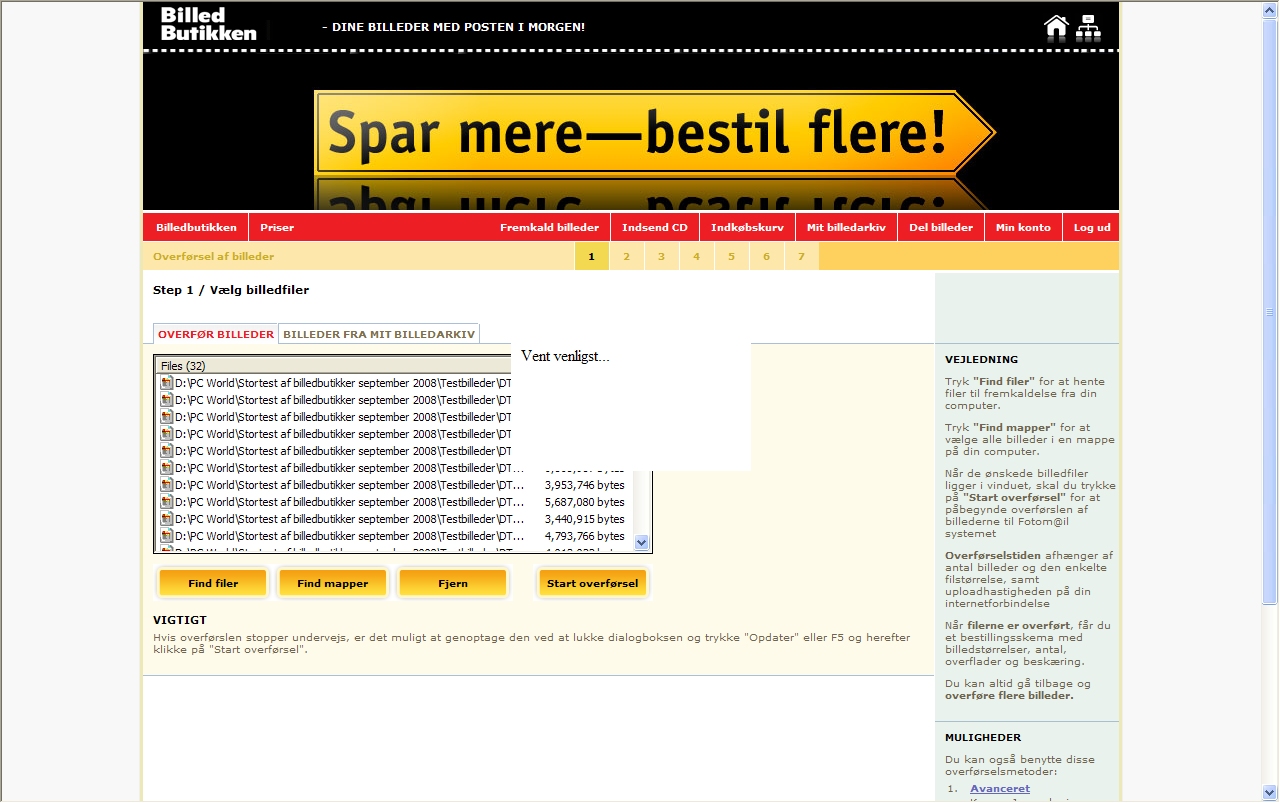Jump to step 4 in the progress steps

coord(696,256)
